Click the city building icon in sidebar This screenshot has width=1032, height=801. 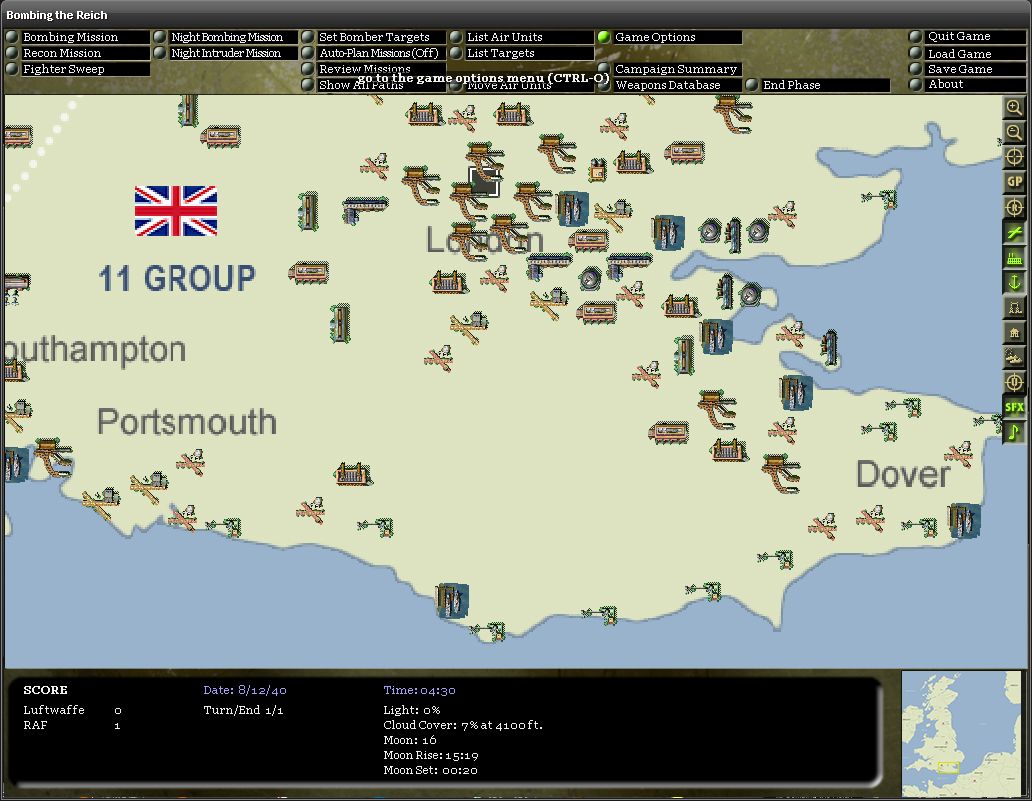tap(1014, 332)
